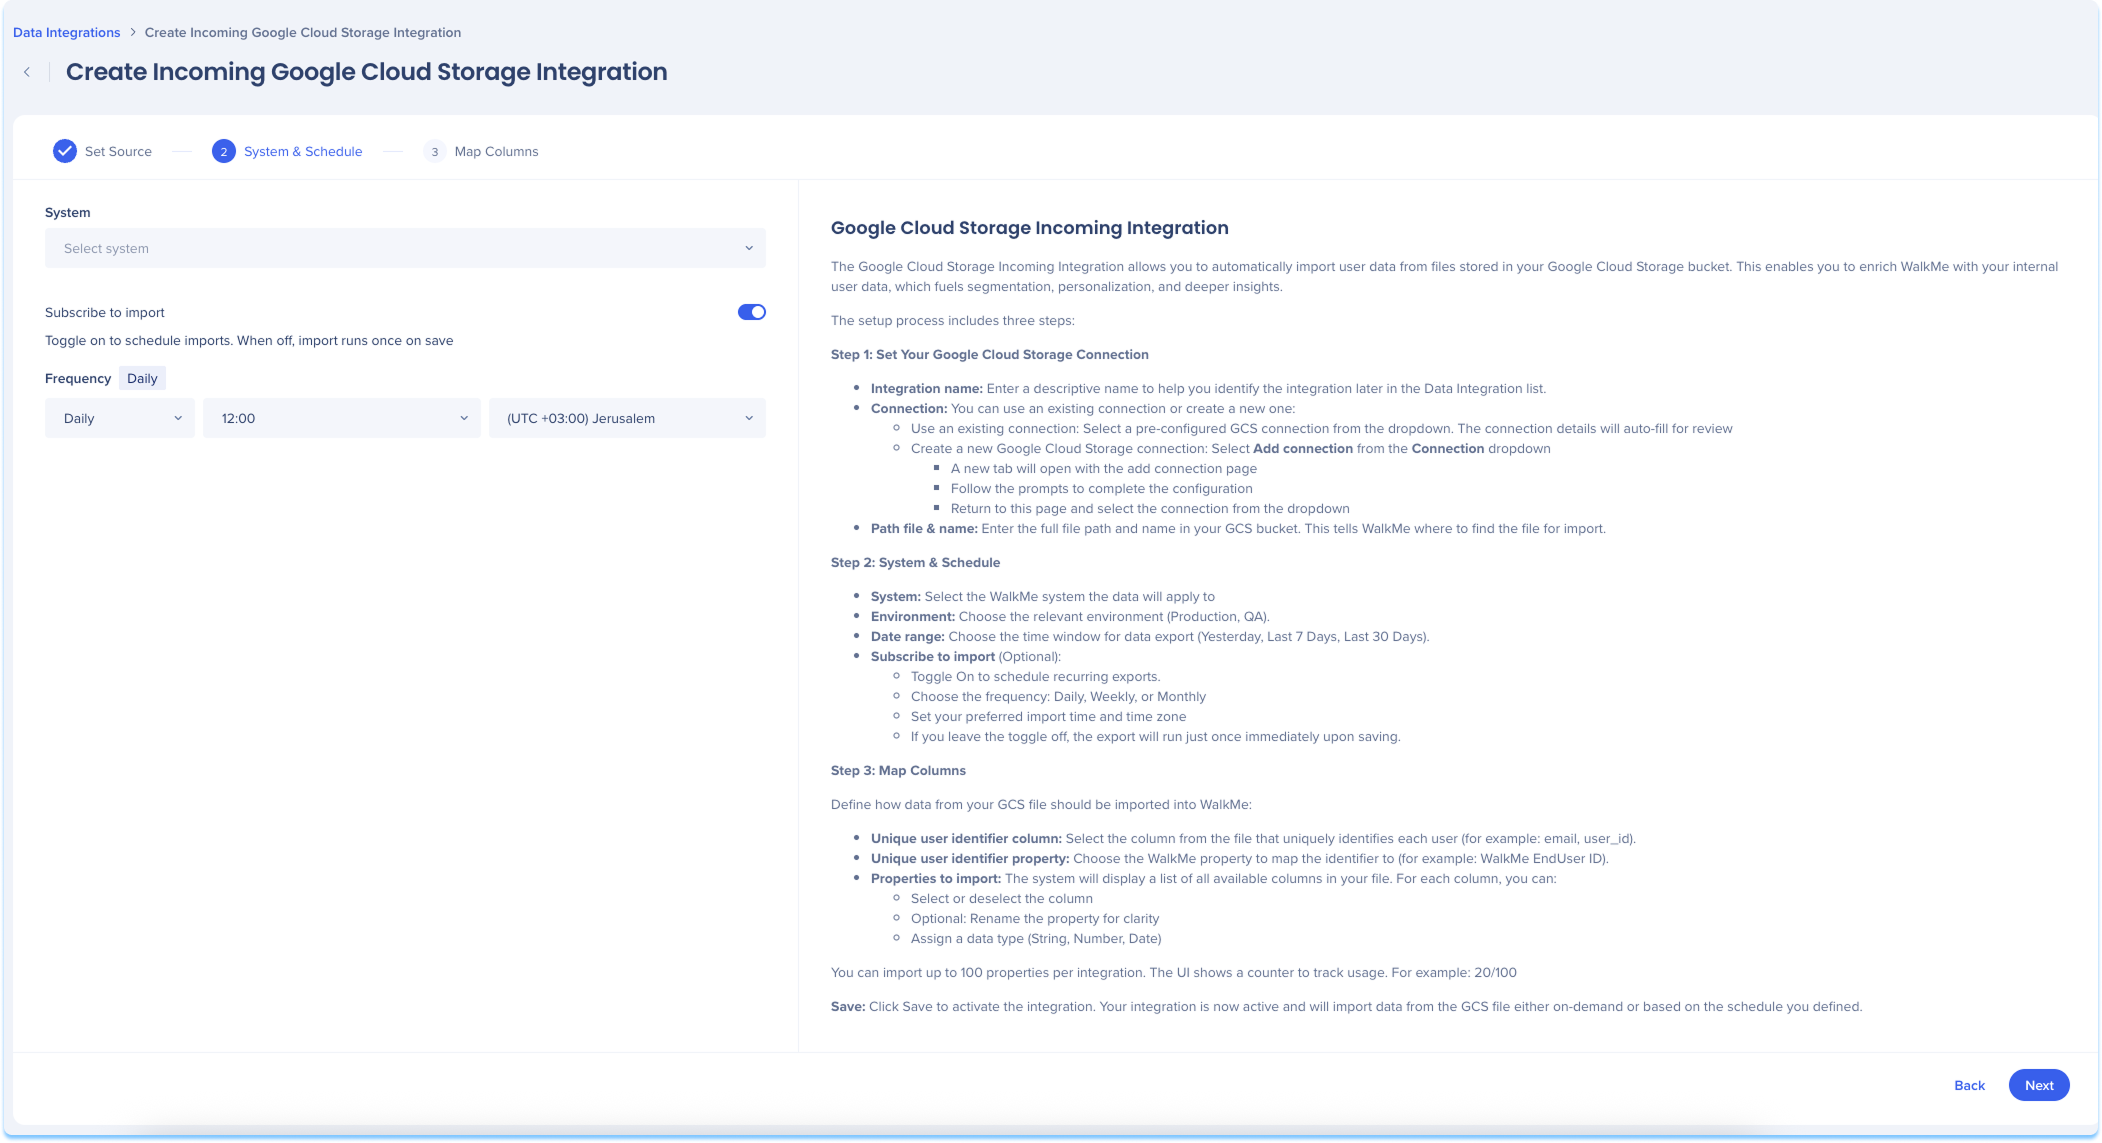
Task: Open the 12:00 time dropdown
Action: coord(342,418)
